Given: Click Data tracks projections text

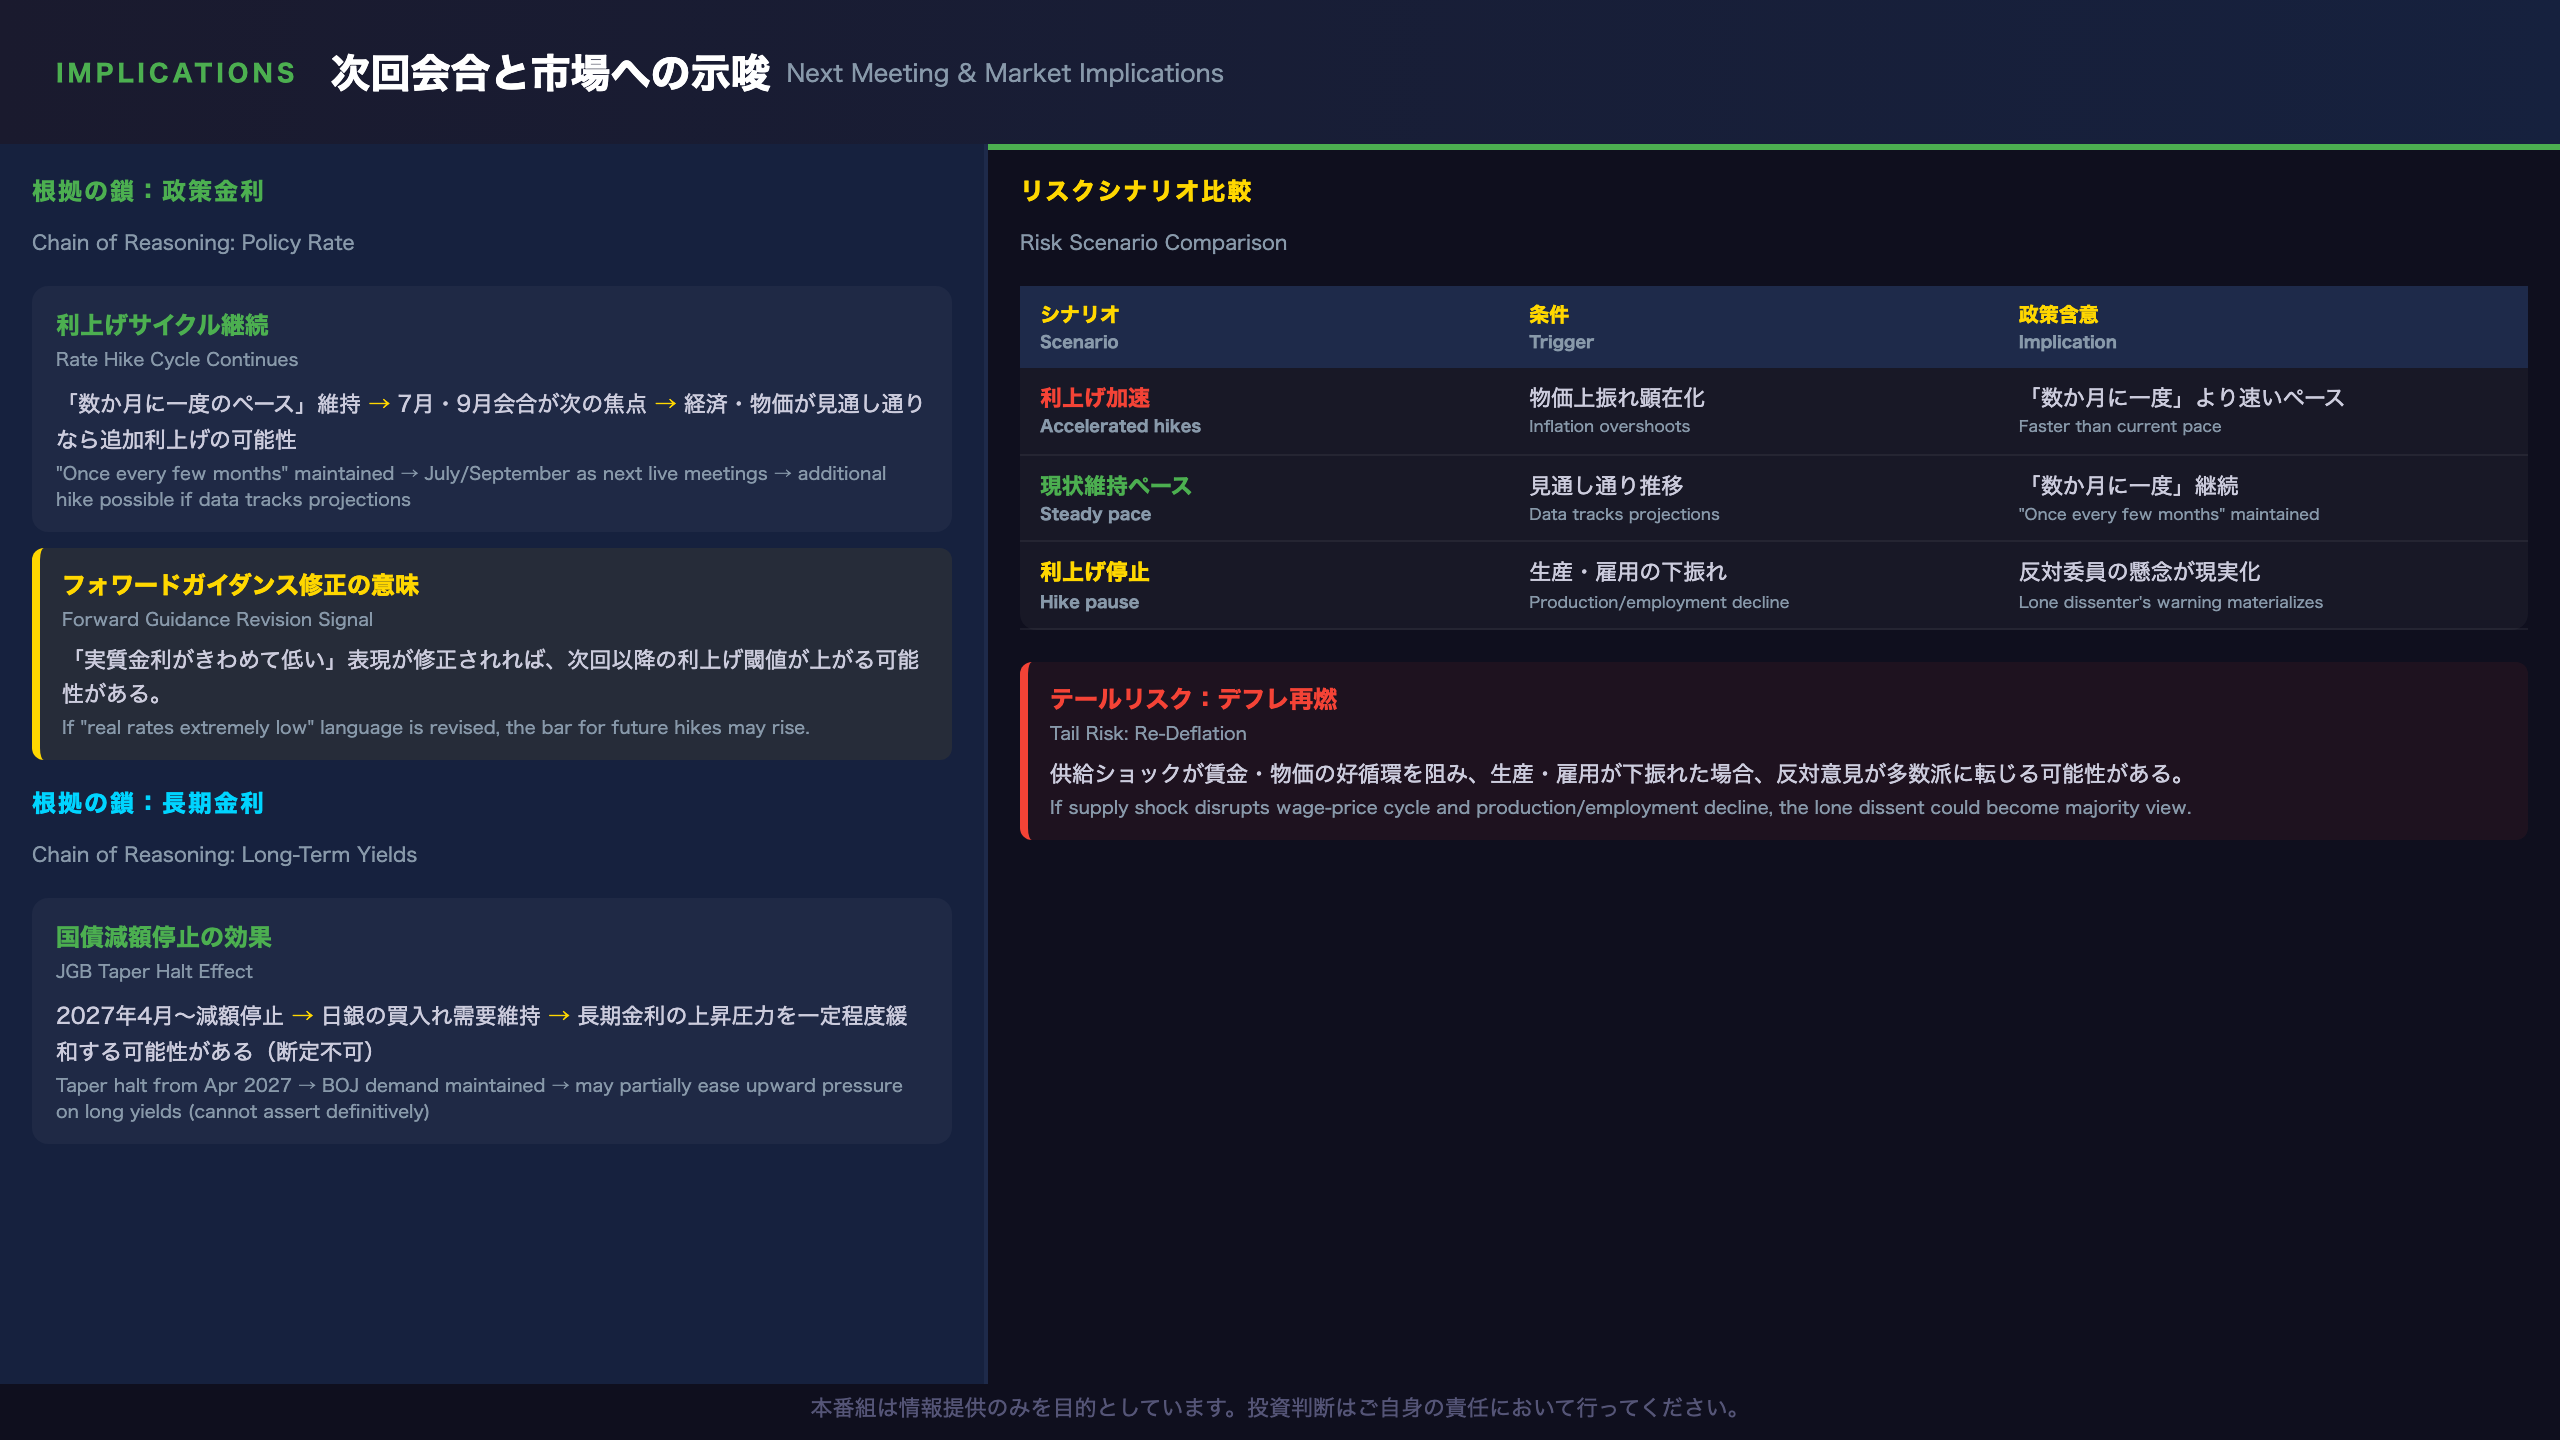Looking at the screenshot, I should coord(1624,514).
